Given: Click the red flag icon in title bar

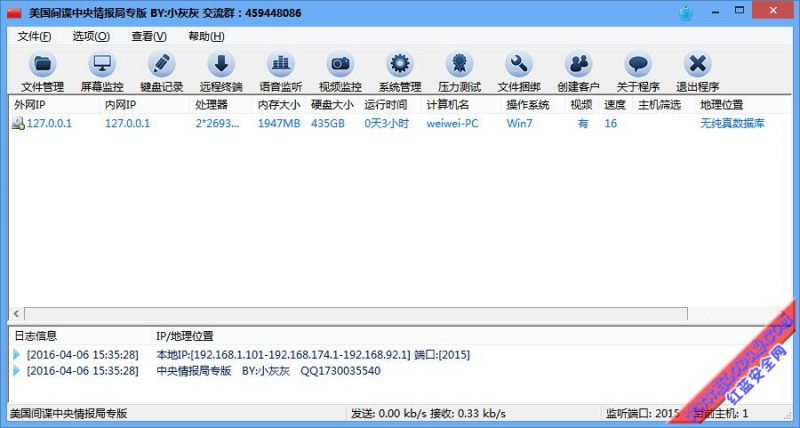Looking at the screenshot, I should 14,12.
